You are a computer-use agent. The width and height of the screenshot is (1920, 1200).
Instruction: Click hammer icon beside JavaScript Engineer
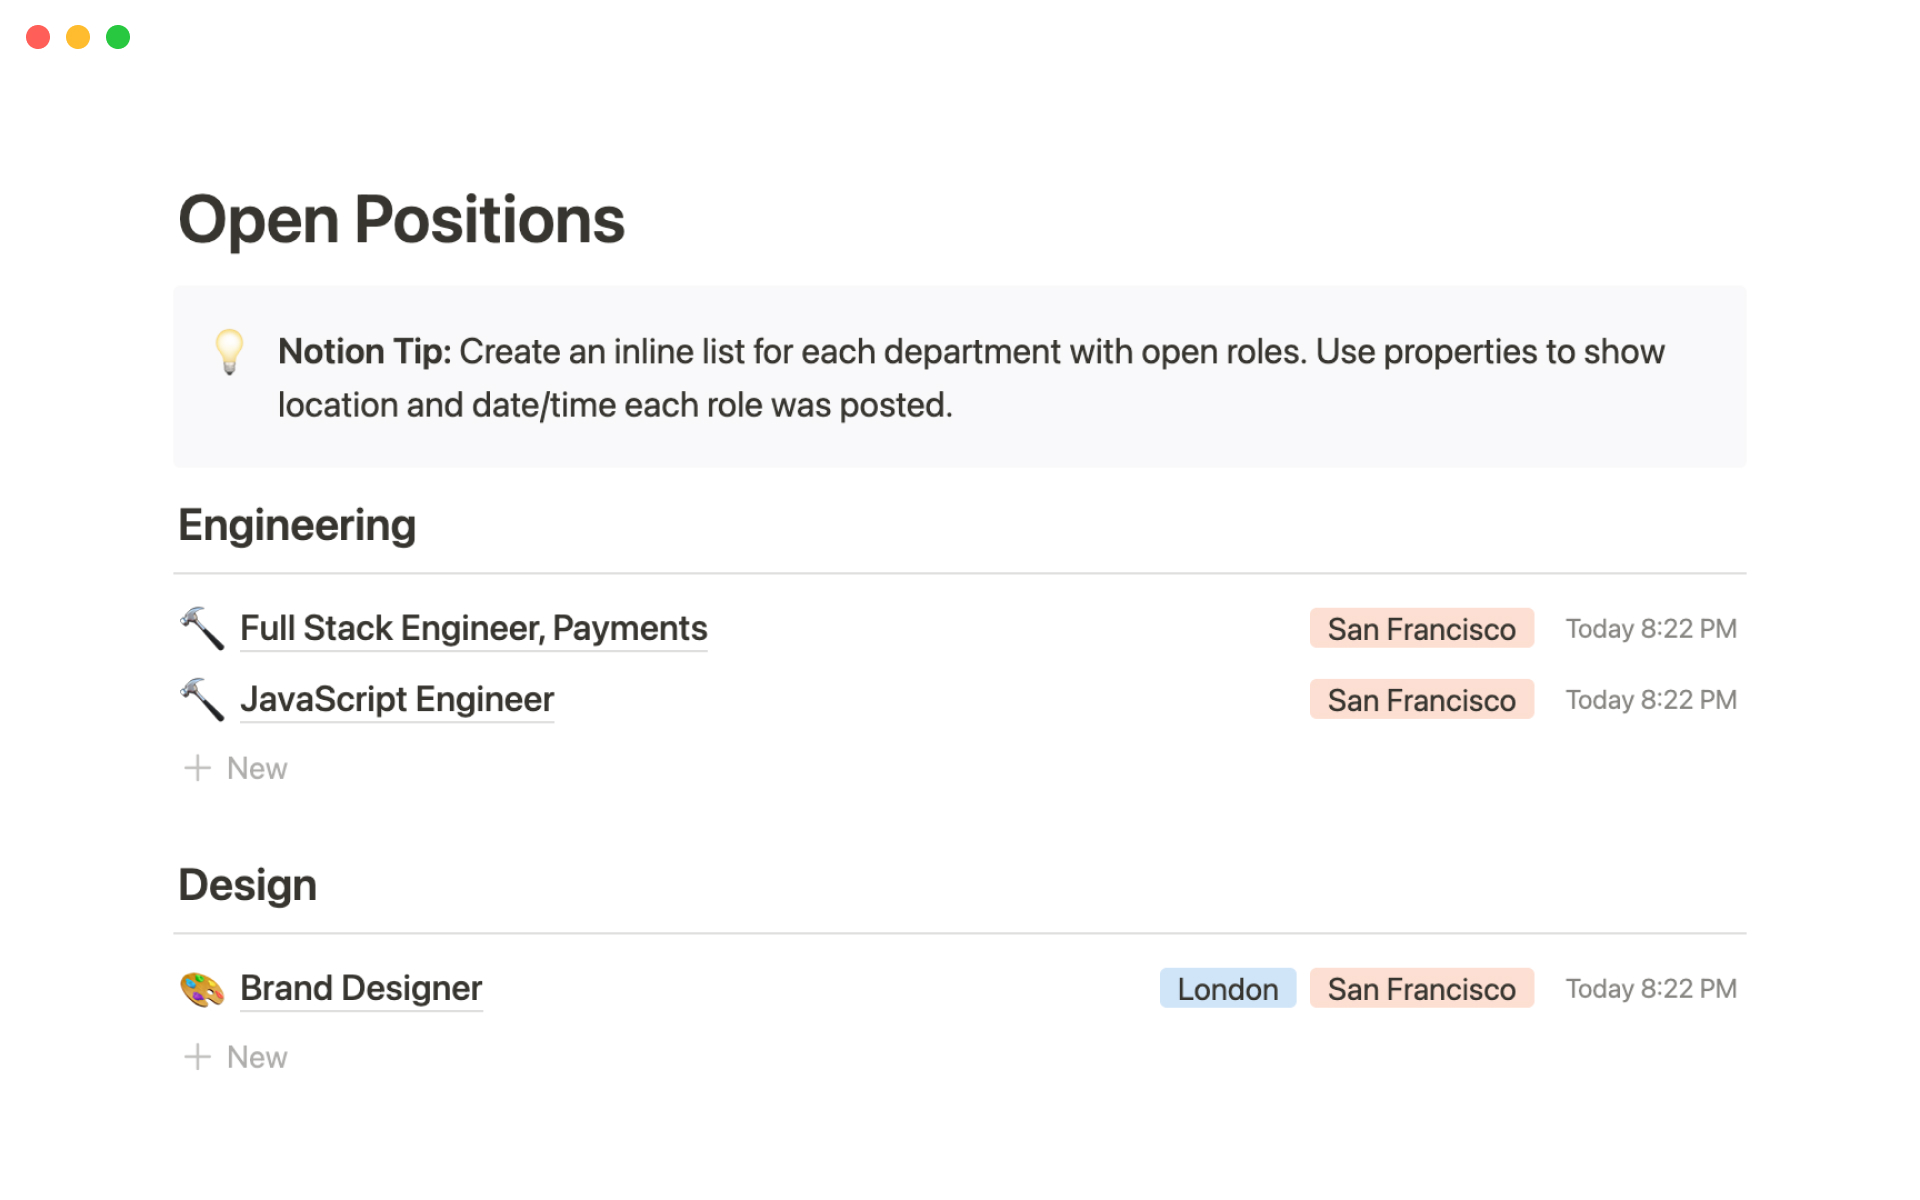(202, 699)
